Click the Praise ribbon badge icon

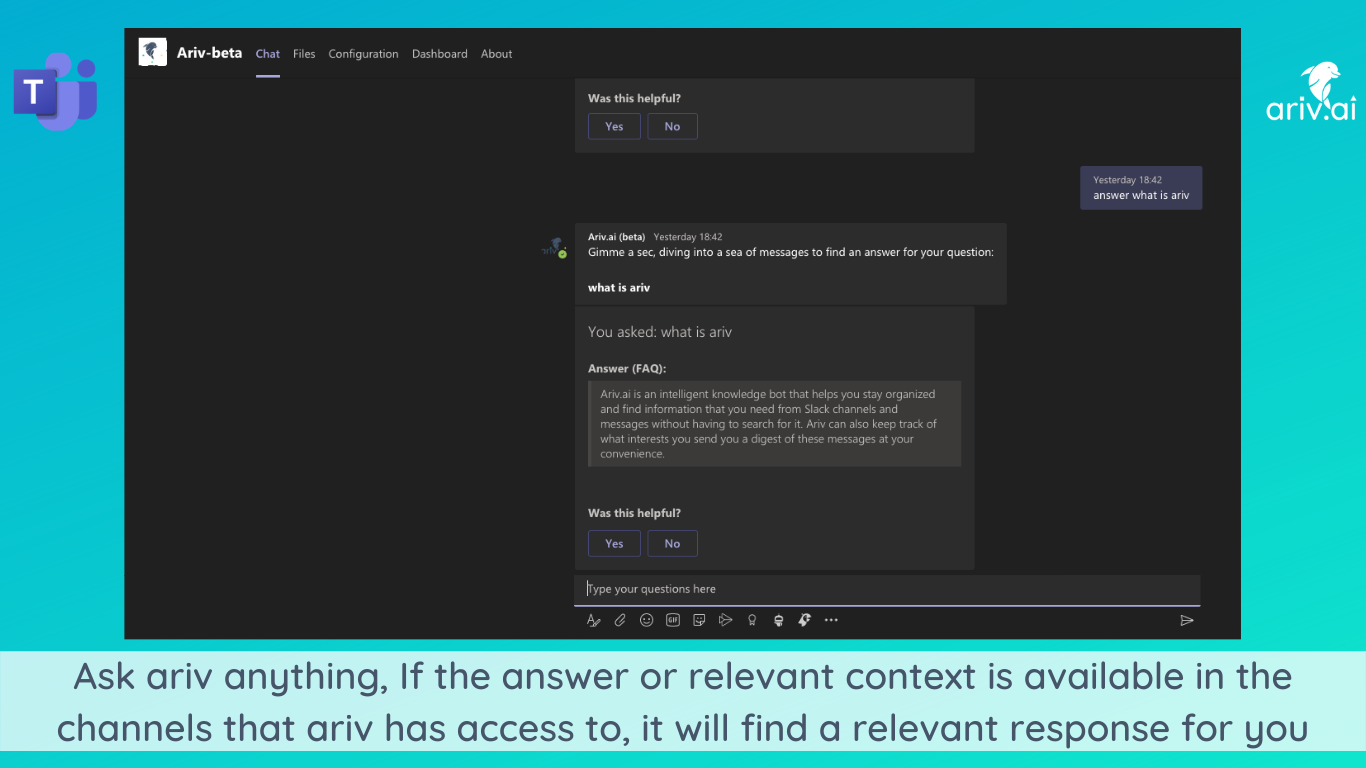752,620
